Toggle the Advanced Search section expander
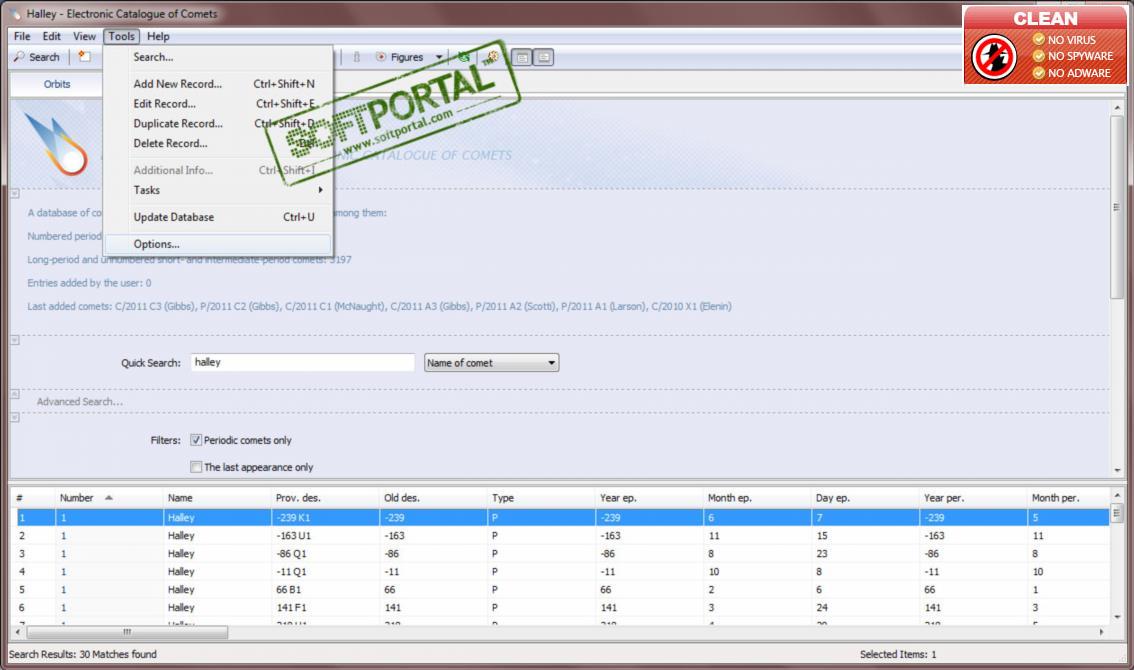This screenshot has height=670, width=1134. pos(14,394)
